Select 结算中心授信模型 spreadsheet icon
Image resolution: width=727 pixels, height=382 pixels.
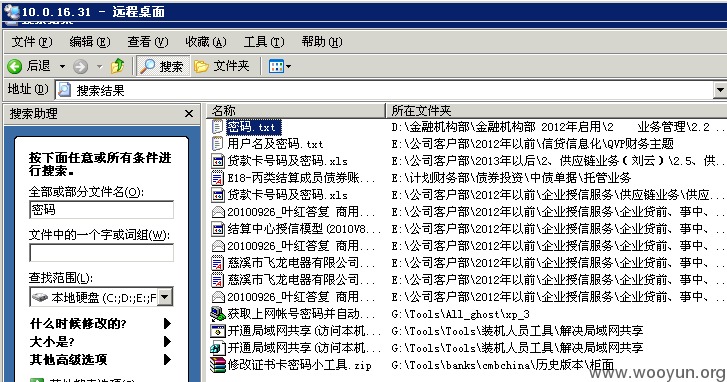[x=217, y=229]
